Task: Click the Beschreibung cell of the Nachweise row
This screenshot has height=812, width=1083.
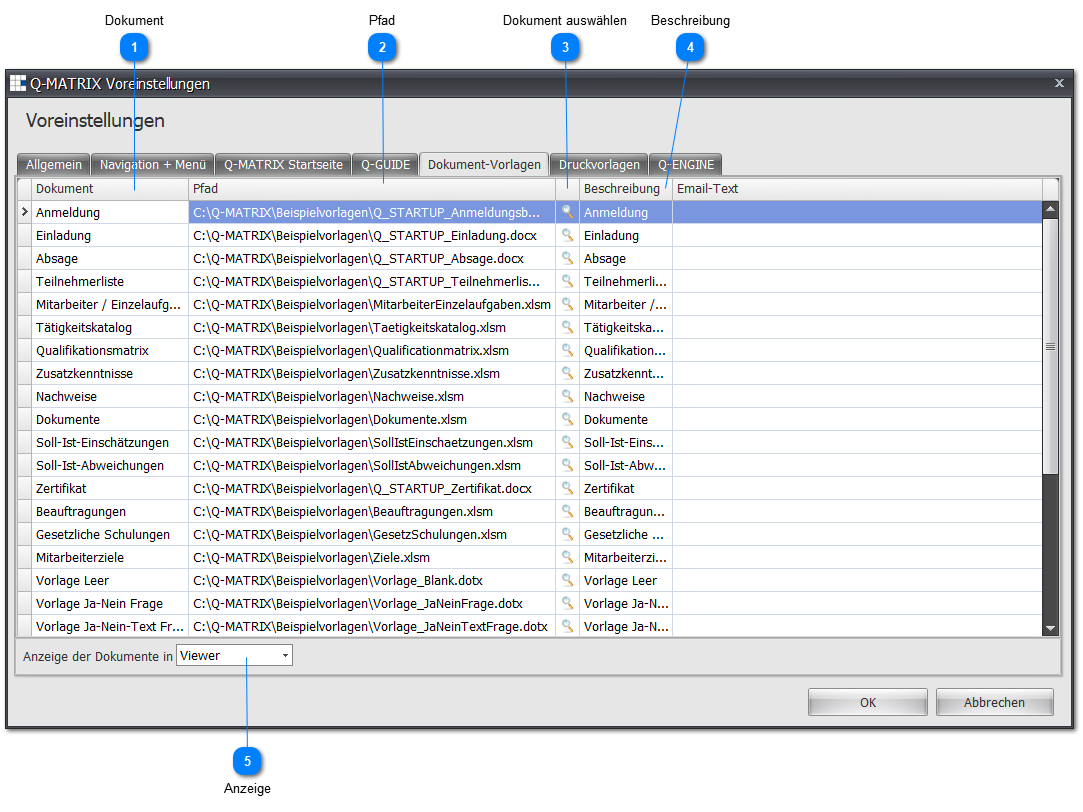Action: point(626,396)
